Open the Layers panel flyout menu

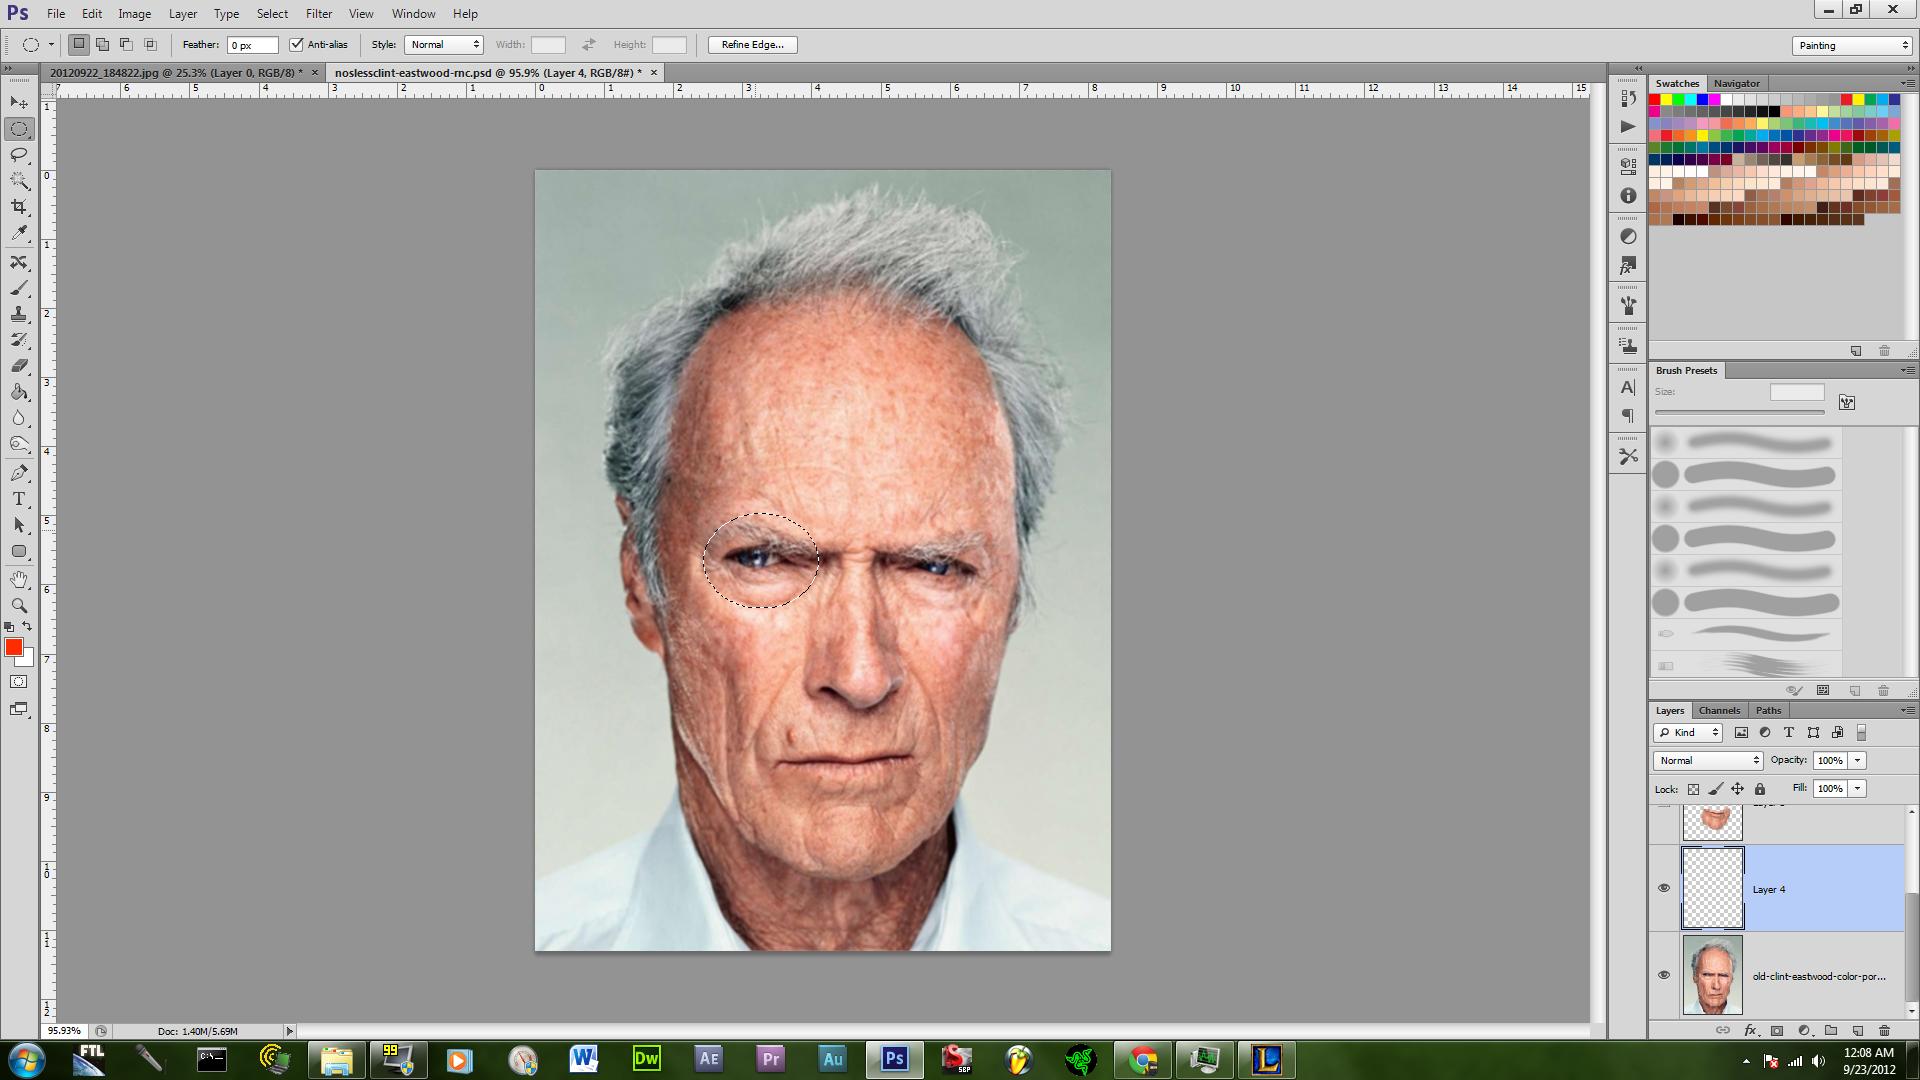[1906, 710]
